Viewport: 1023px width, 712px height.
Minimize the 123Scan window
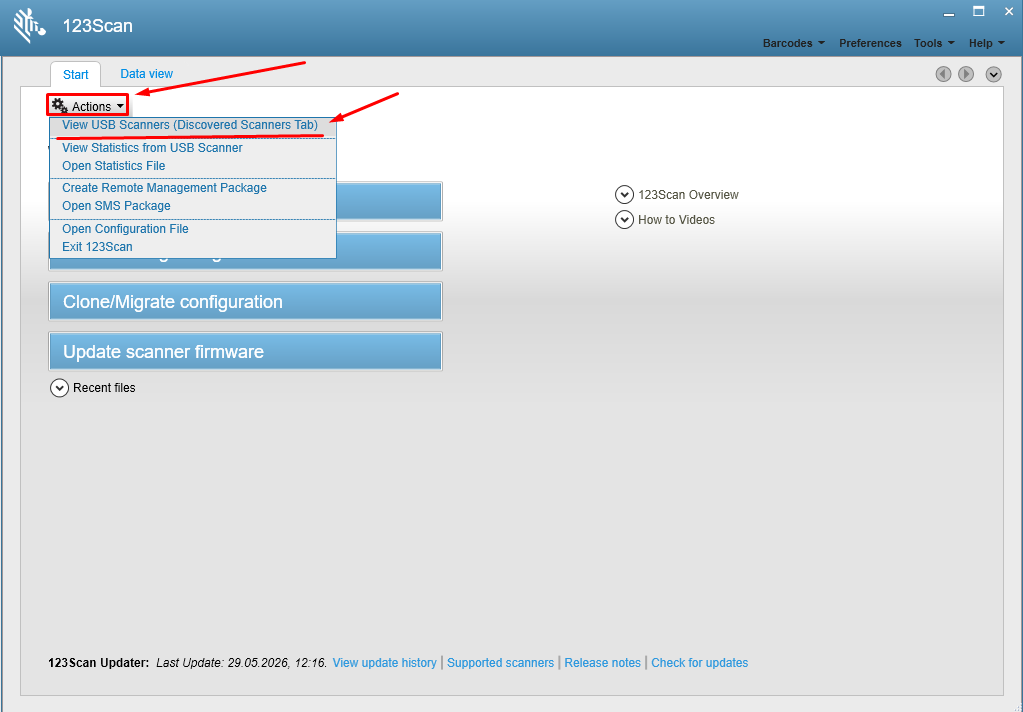(949, 13)
